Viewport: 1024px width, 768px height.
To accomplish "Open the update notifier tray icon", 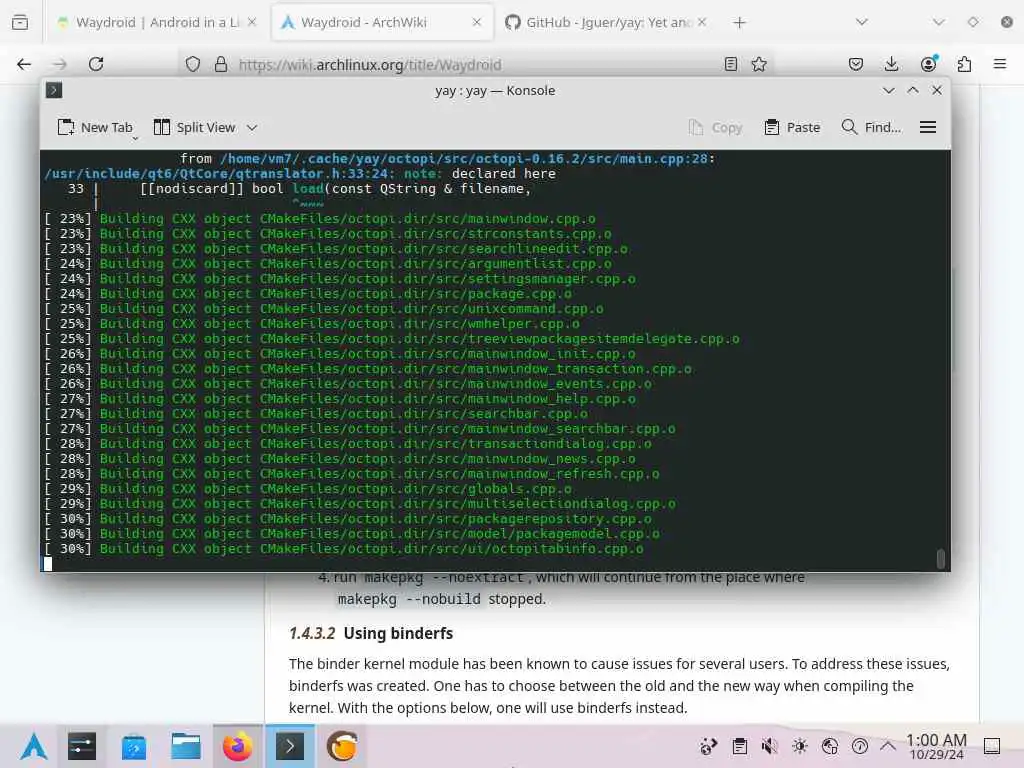I will pyautogui.click(x=709, y=746).
